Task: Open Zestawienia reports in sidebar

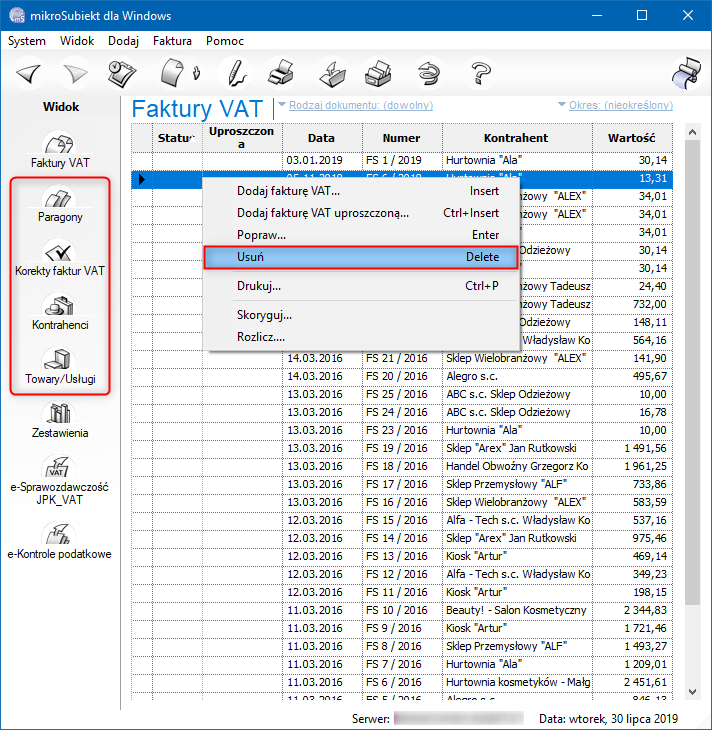Action: coord(60,420)
